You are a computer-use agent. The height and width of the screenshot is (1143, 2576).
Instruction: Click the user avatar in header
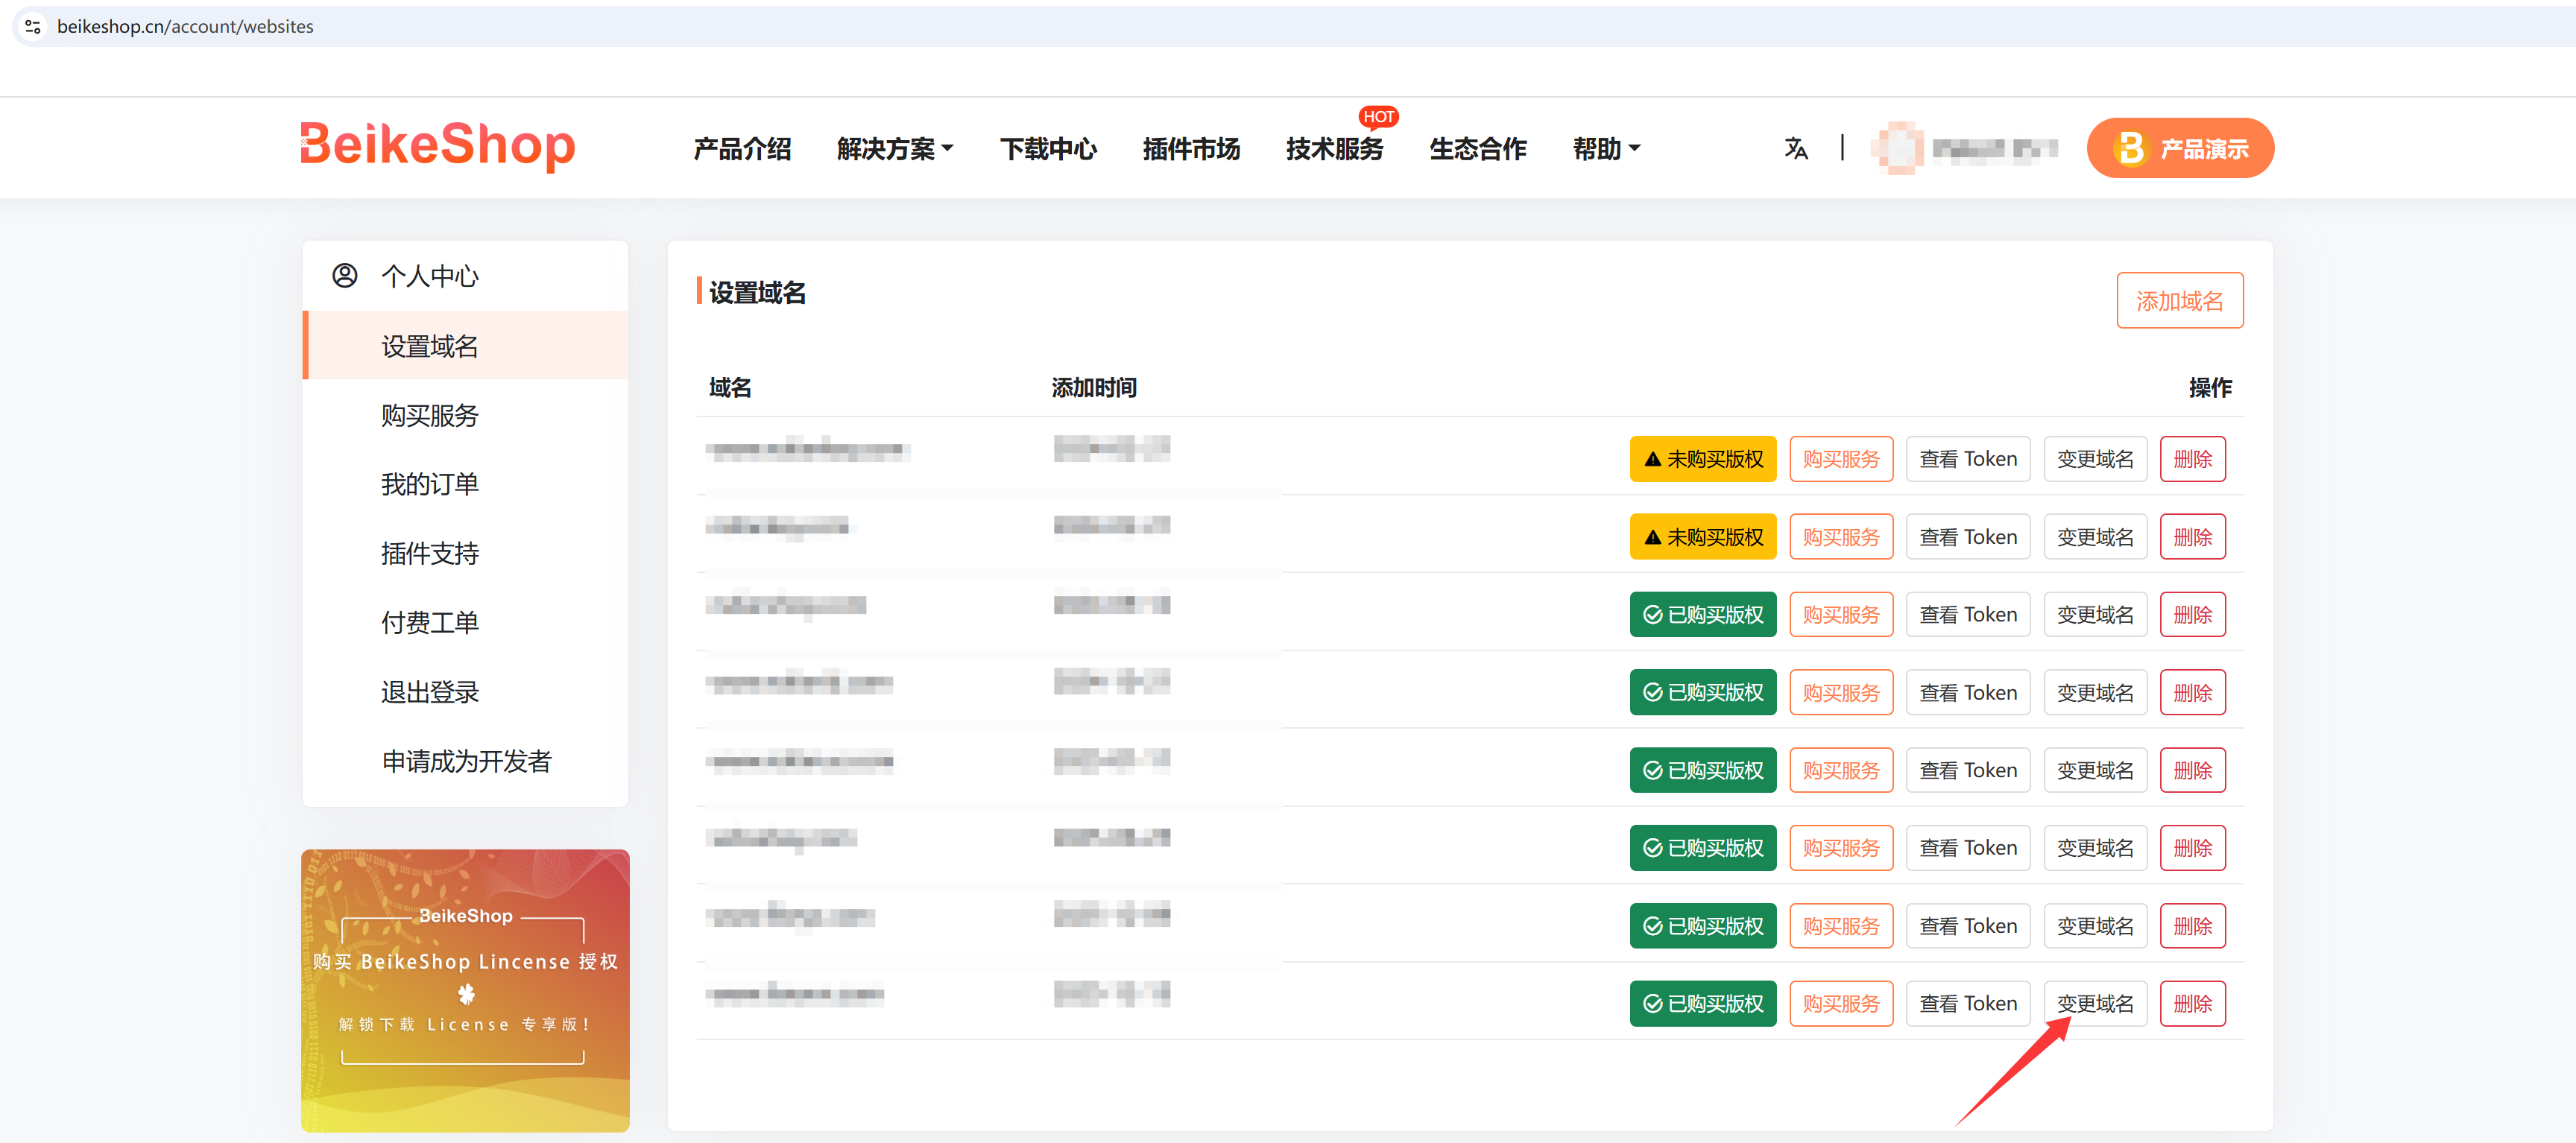(x=1897, y=148)
